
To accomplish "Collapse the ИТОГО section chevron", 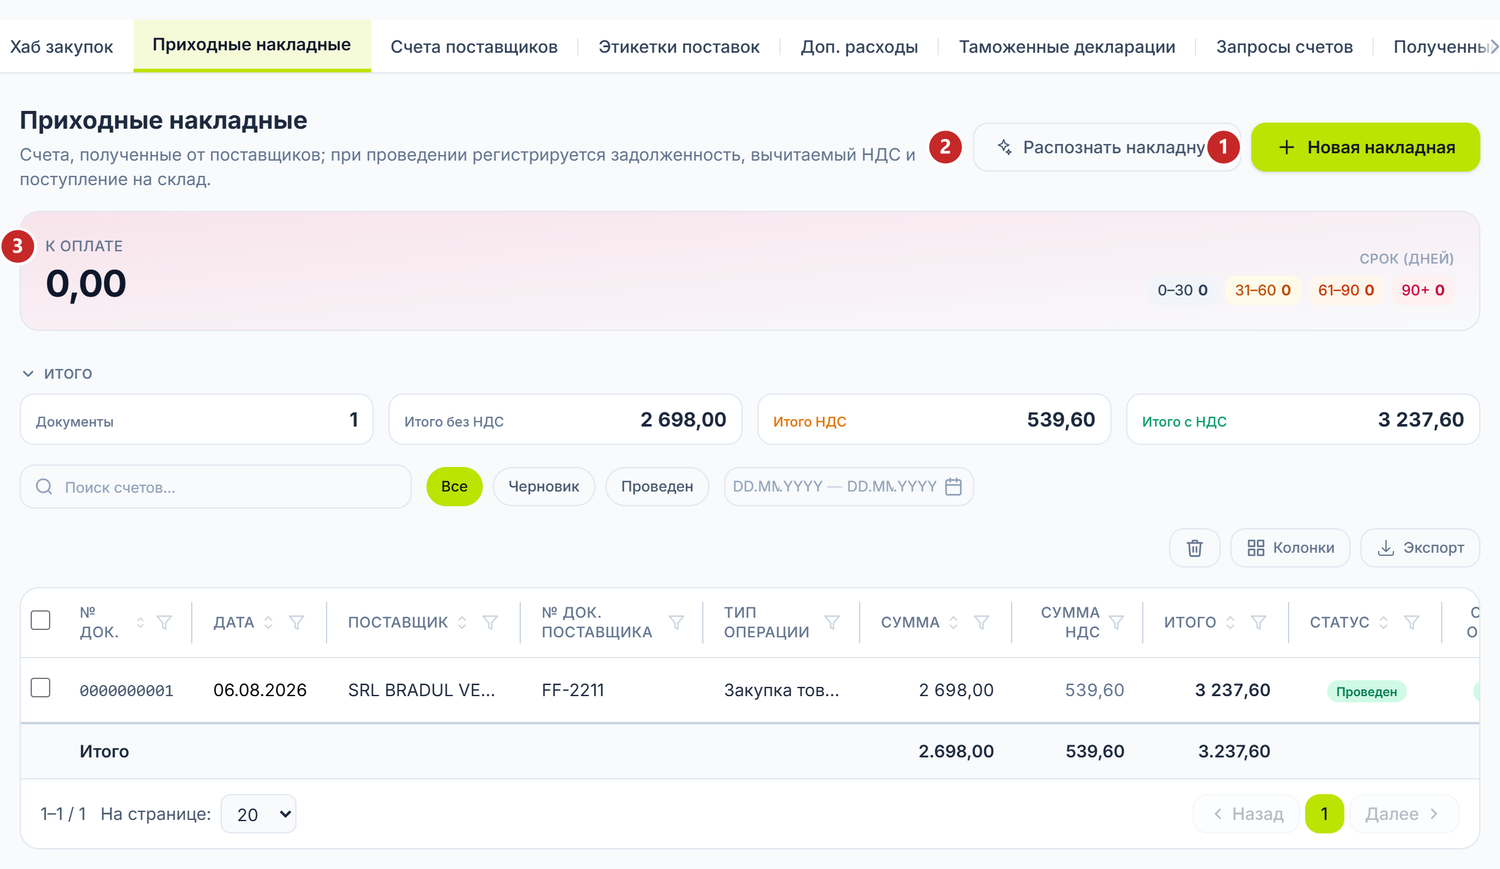I will click(28, 374).
